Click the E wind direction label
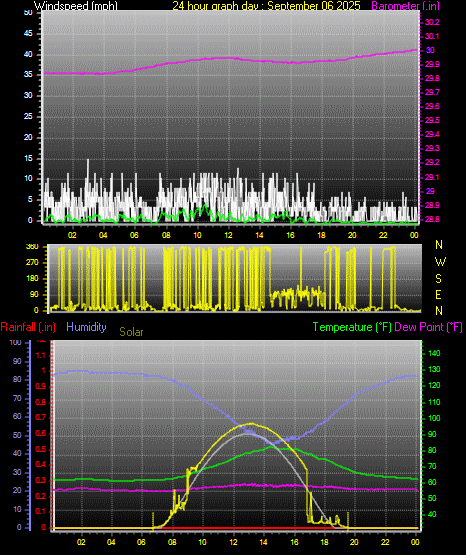 coord(438,294)
